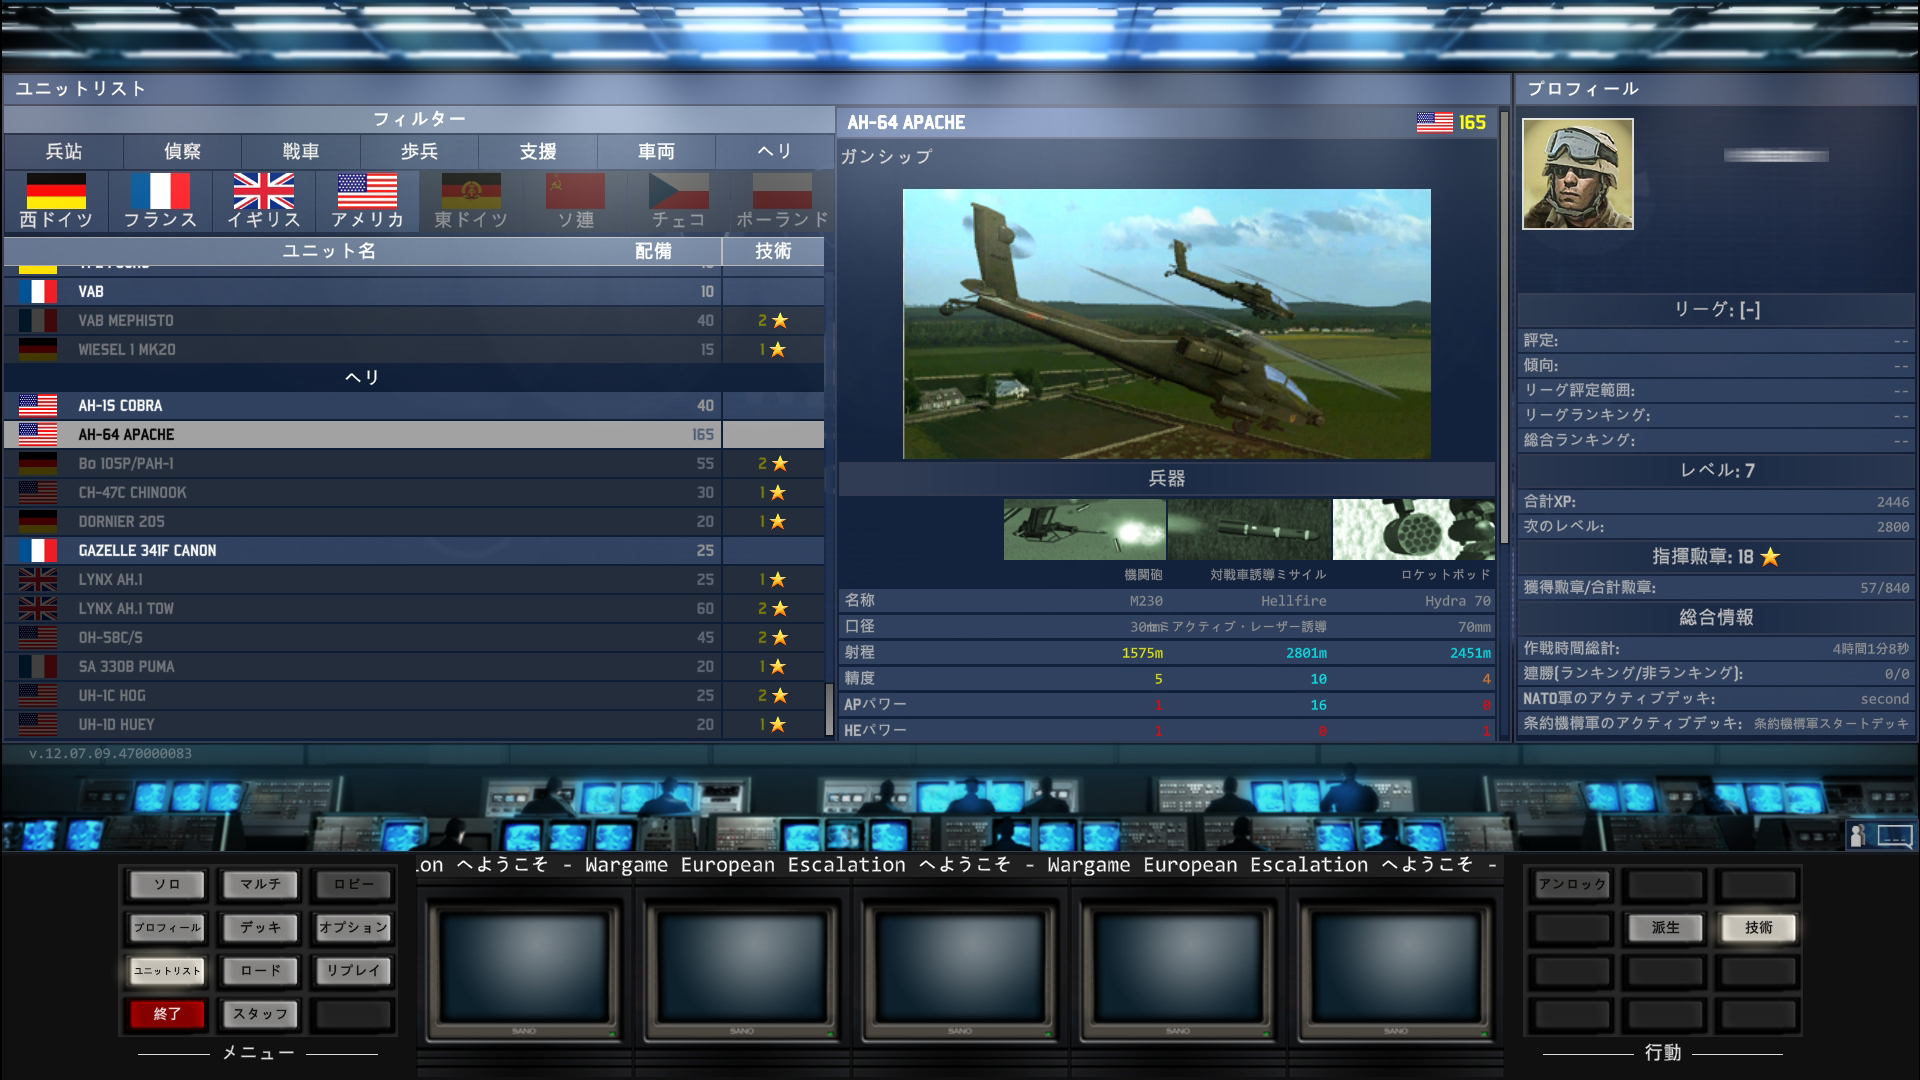Viewport: 1920px width, 1080px height.
Task: Select the 戦車 filter tab
Action: (300, 151)
